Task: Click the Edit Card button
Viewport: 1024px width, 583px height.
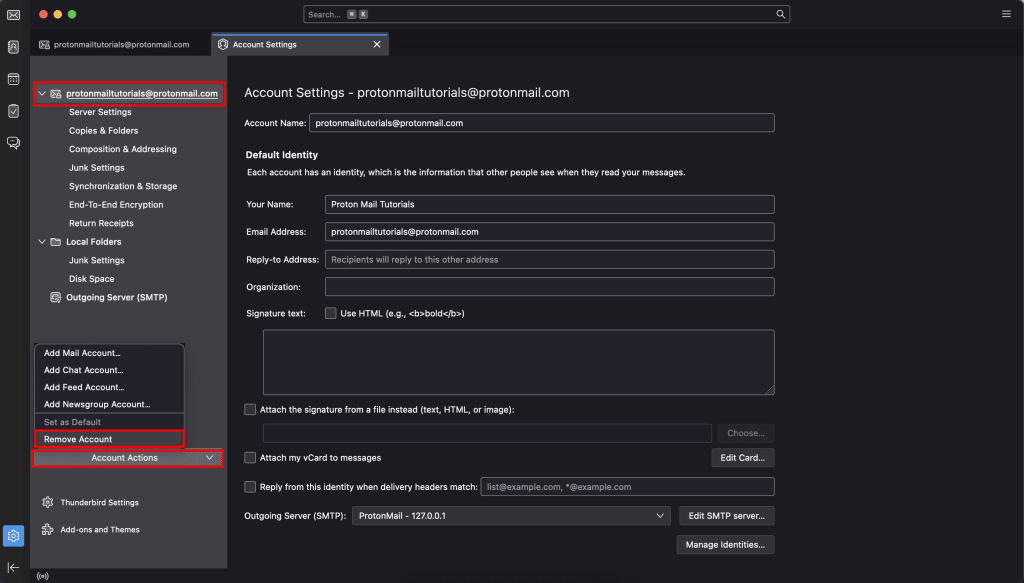Action: [x=743, y=458]
